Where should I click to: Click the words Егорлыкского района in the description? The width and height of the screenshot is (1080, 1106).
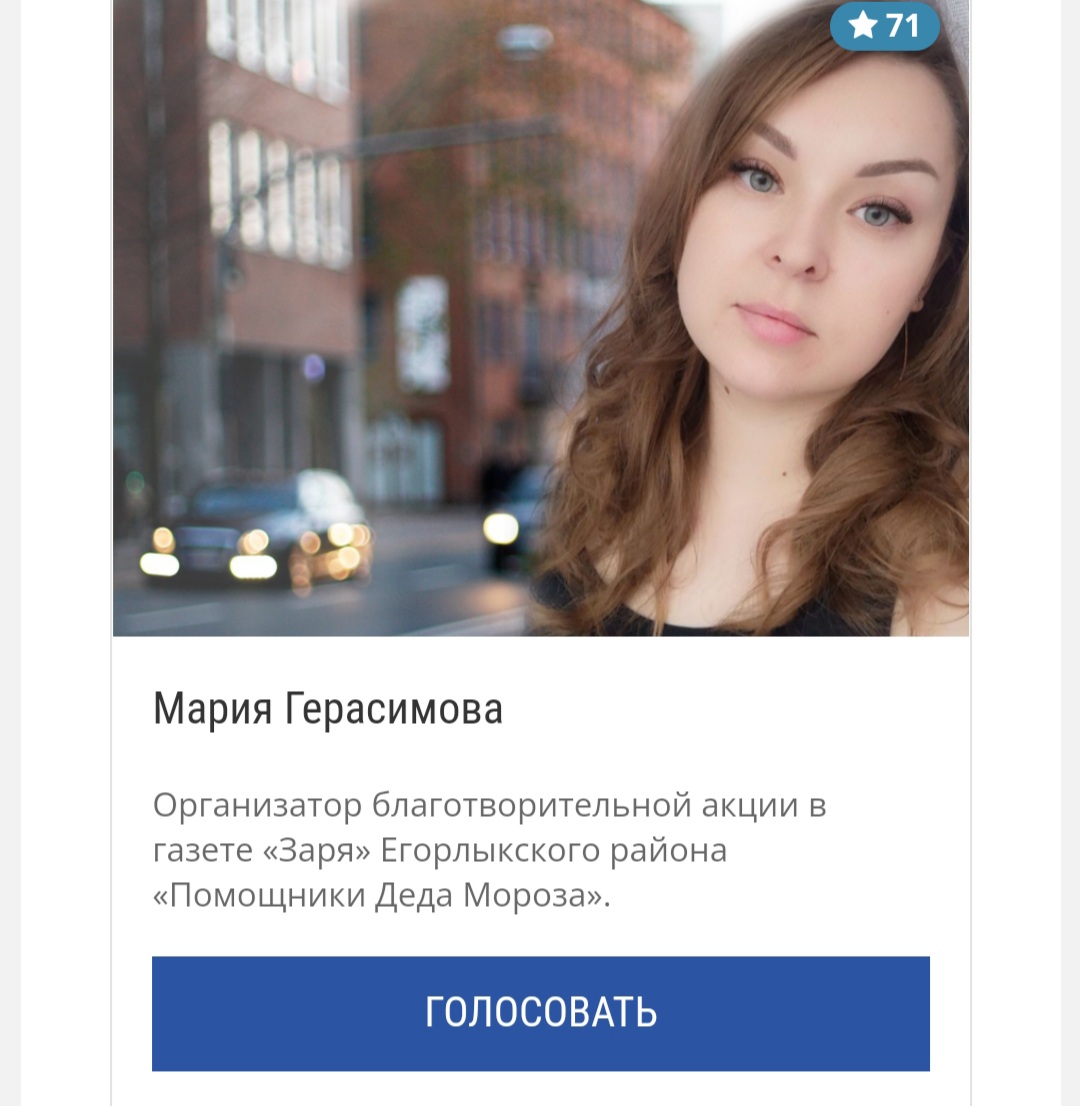pyautogui.click(x=554, y=850)
